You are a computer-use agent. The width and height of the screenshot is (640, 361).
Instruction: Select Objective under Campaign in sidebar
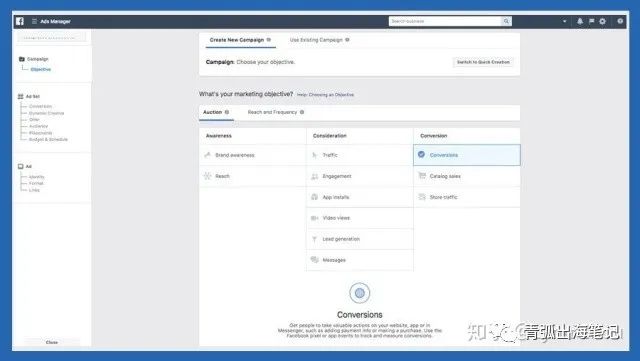tap(41, 69)
